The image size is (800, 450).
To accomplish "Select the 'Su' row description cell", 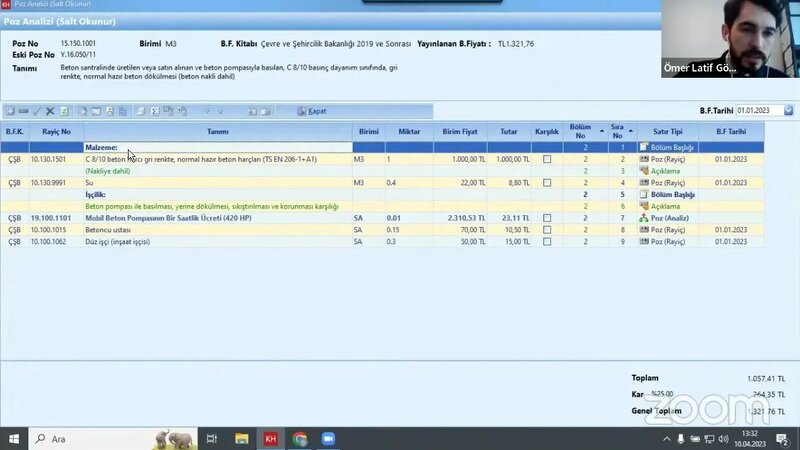I will [218, 183].
